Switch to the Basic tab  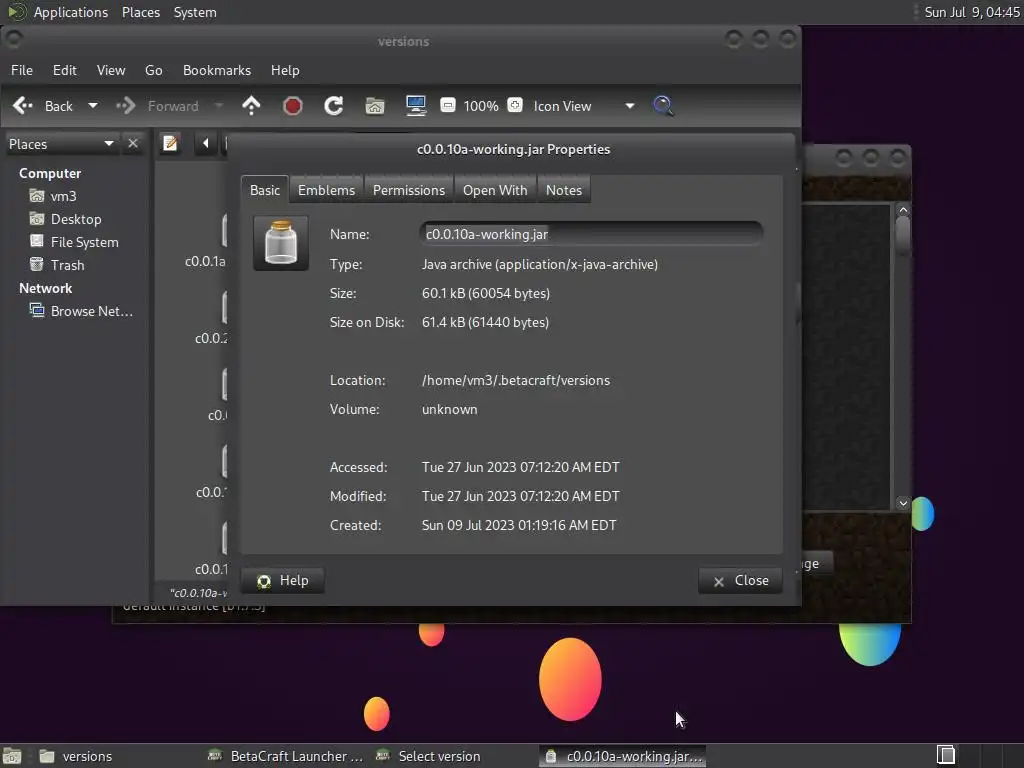tap(264, 190)
